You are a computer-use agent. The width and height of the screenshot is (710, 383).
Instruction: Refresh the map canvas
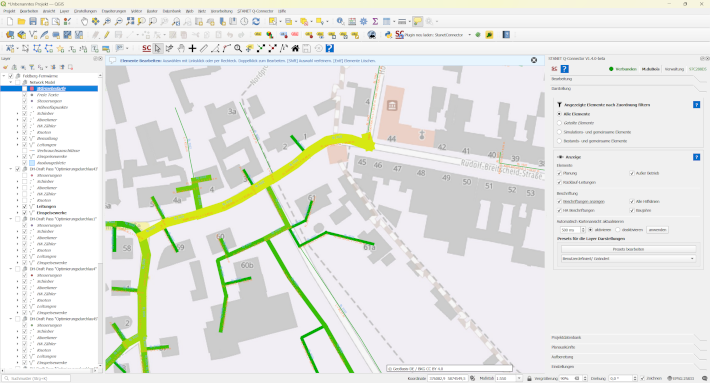tap(256, 21)
